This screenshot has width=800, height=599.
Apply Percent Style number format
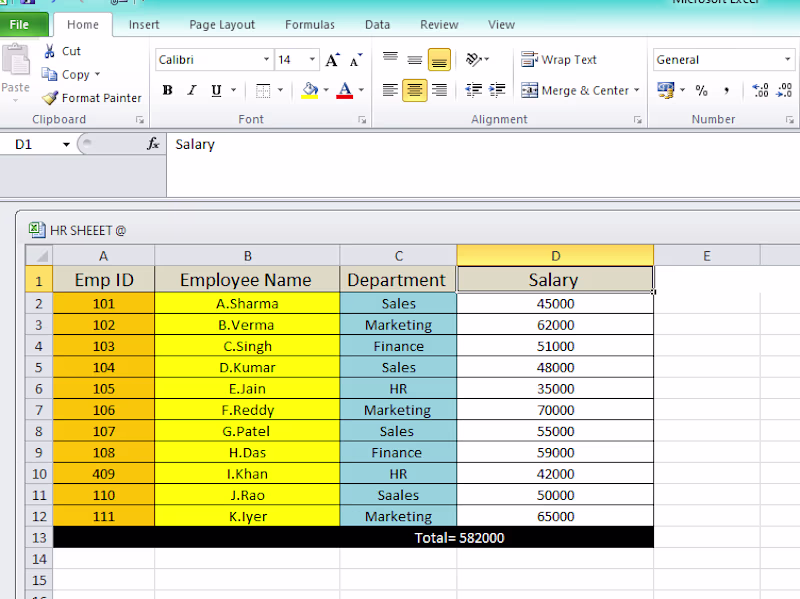pos(702,91)
